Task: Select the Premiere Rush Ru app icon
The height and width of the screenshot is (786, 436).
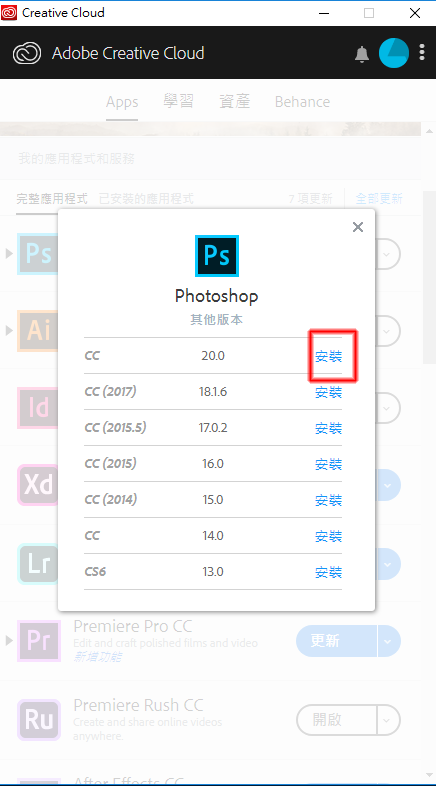Action: point(39,720)
